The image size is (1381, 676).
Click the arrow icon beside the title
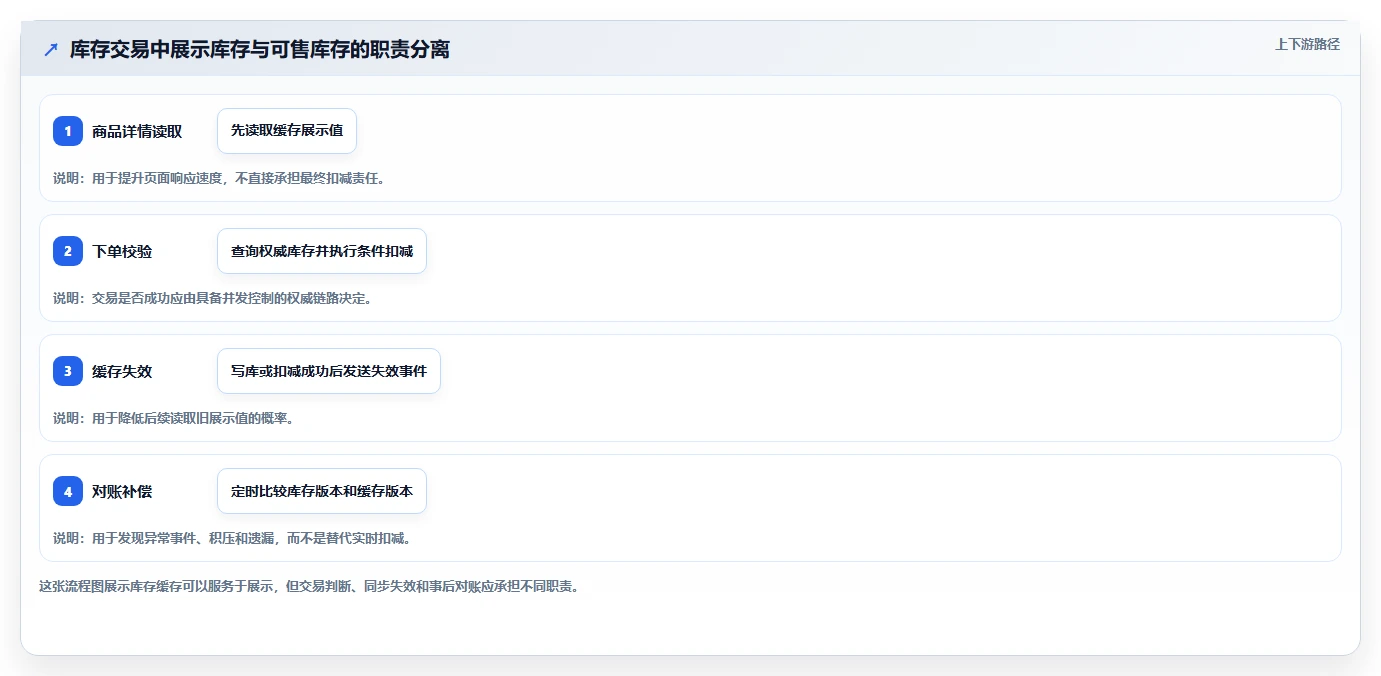[51, 50]
